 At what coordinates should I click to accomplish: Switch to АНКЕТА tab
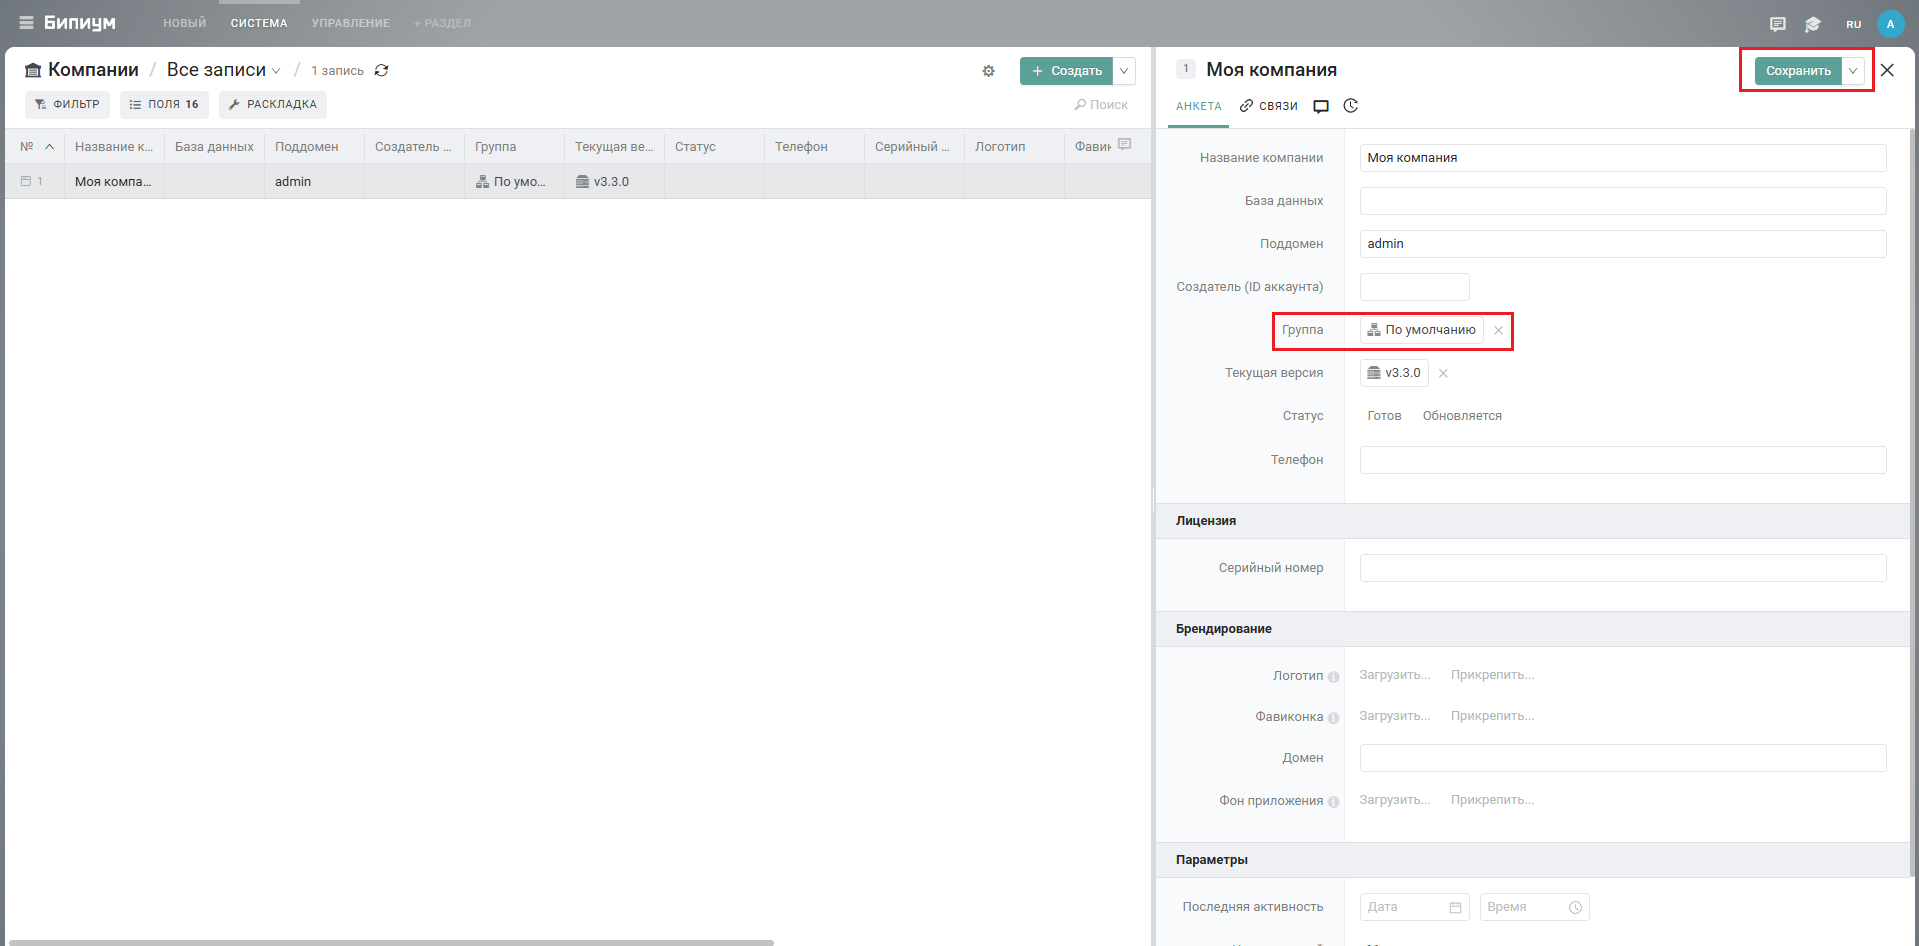coord(1199,106)
